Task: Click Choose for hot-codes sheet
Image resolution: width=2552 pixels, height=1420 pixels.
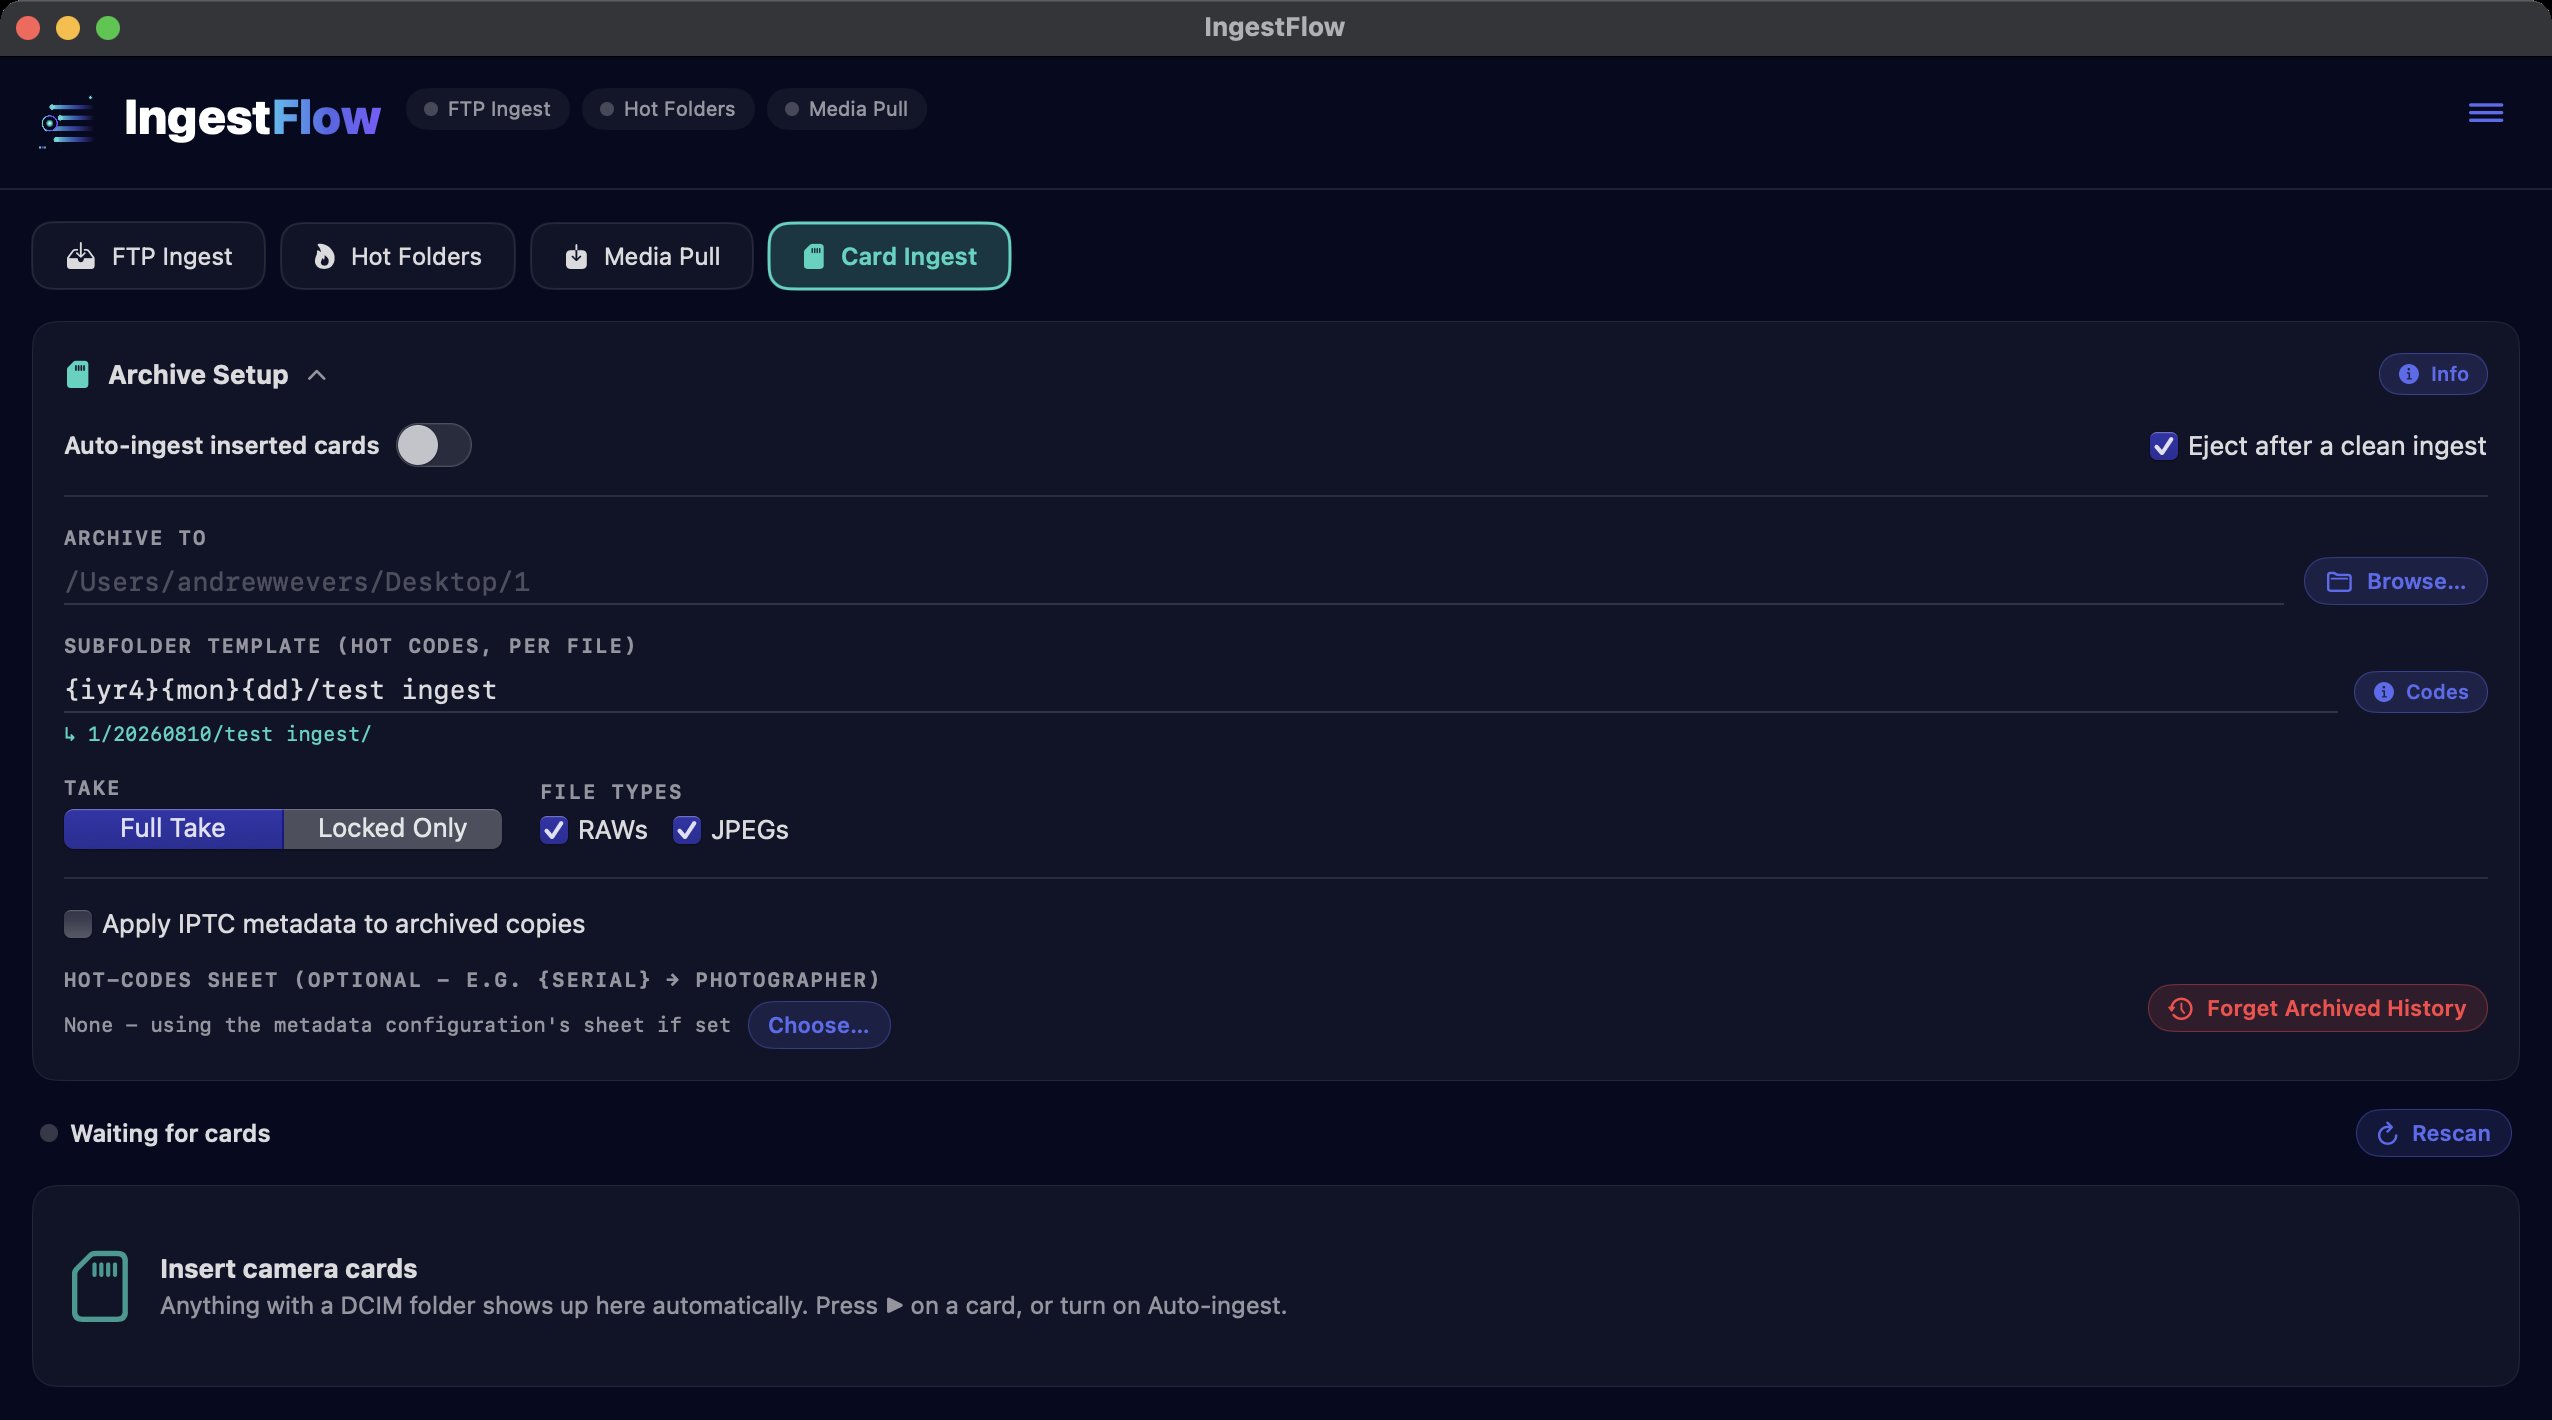Action: pos(818,1025)
